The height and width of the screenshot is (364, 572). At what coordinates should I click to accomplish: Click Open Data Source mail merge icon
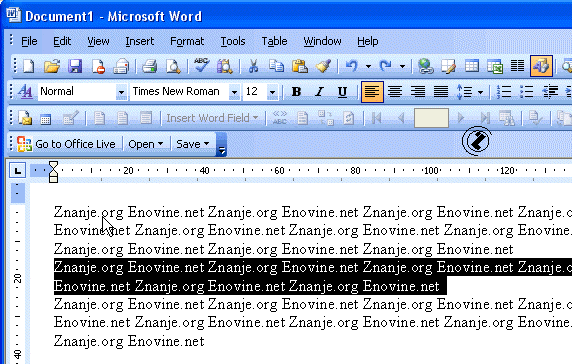point(46,118)
